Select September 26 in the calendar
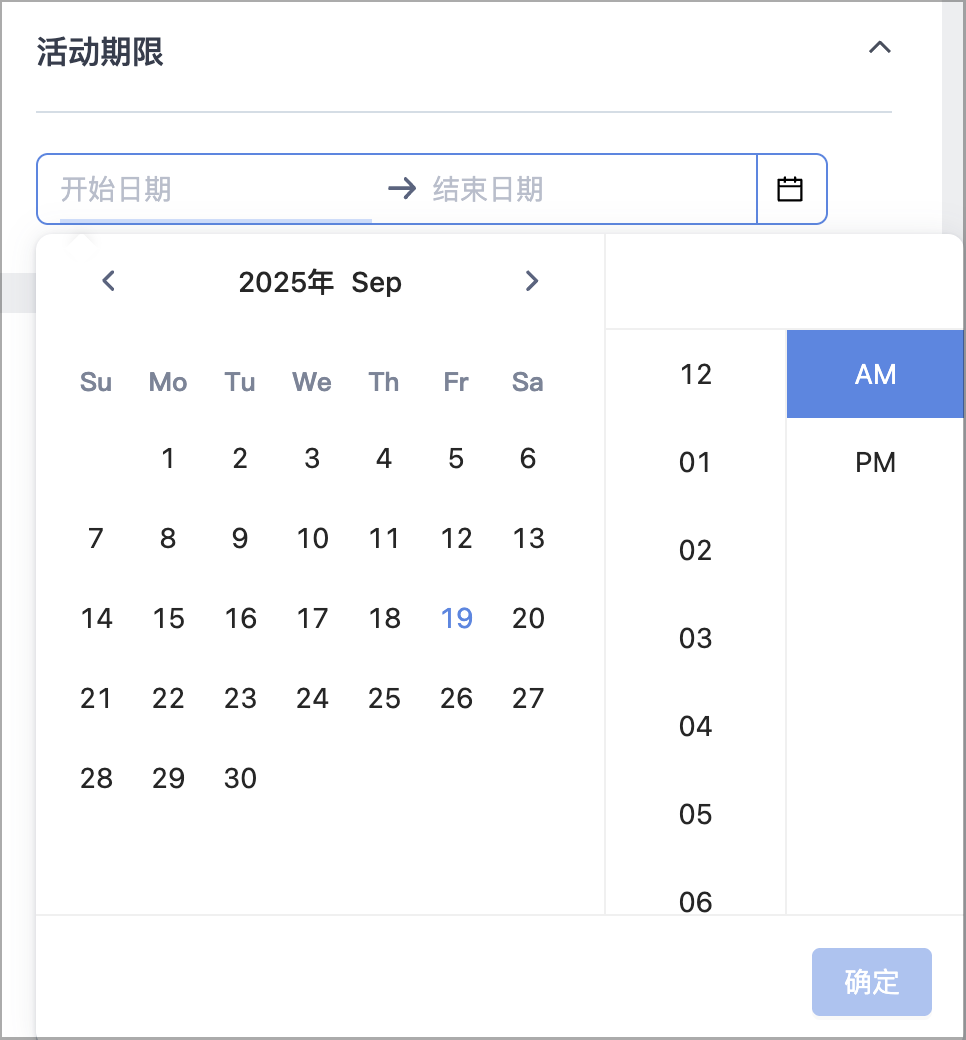 tap(456, 698)
